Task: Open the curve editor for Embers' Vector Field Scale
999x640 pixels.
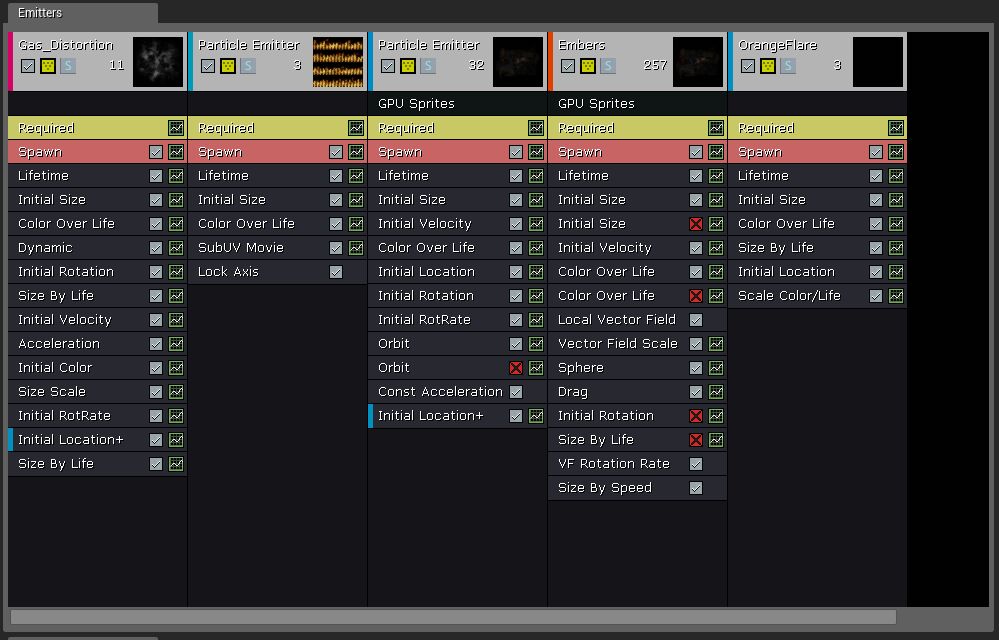Action: click(716, 343)
